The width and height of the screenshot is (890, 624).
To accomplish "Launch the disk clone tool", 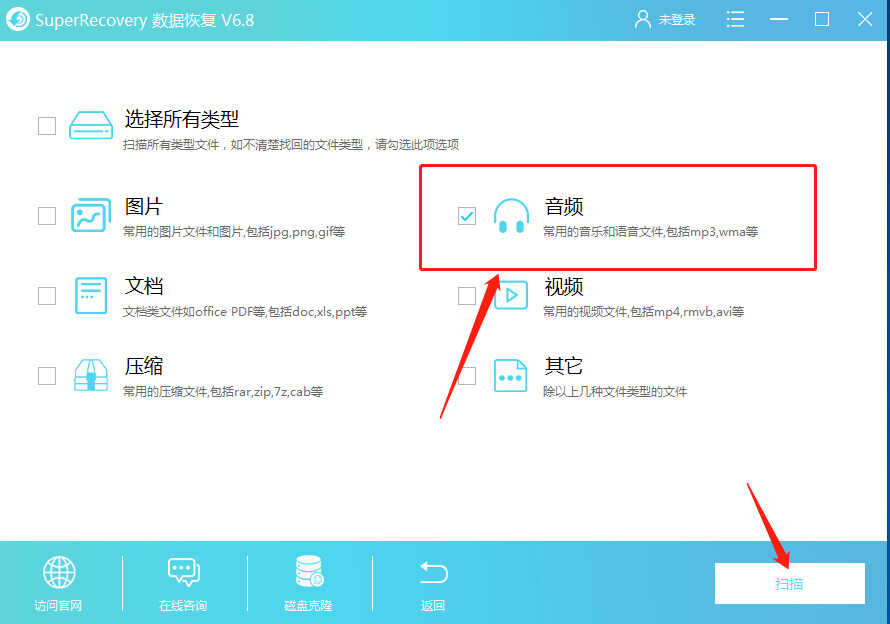I will coord(308,572).
